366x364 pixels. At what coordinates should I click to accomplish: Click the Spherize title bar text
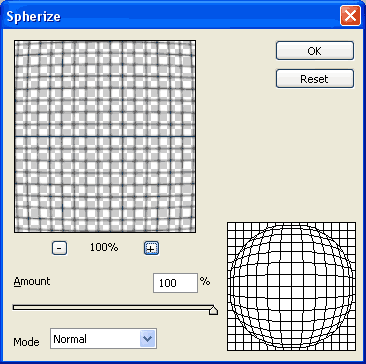pyautogui.click(x=33, y=16)
